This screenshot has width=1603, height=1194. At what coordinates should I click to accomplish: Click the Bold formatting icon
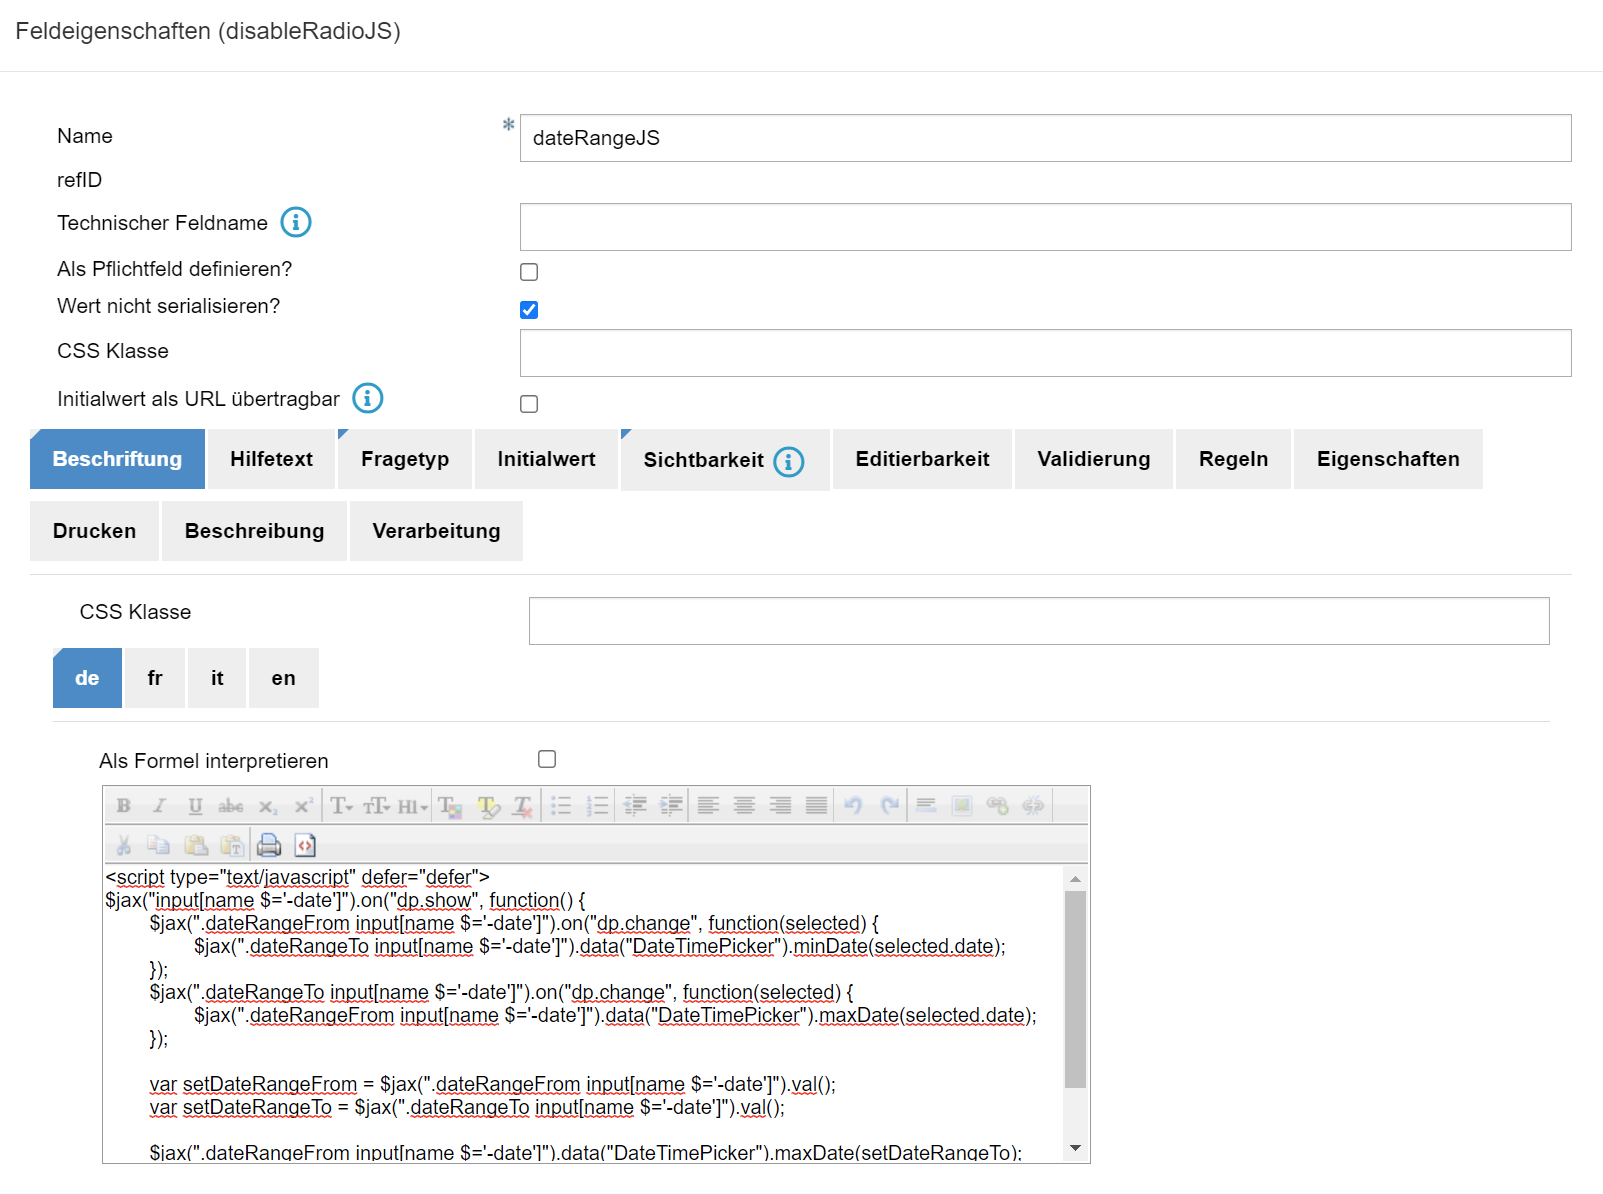click(x=123, y=806)
